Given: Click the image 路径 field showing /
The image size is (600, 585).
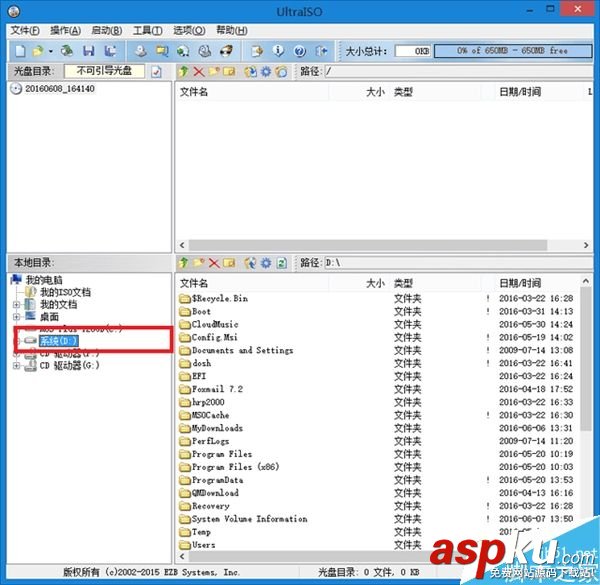Looking at the screenshot, I should point(458,71).
